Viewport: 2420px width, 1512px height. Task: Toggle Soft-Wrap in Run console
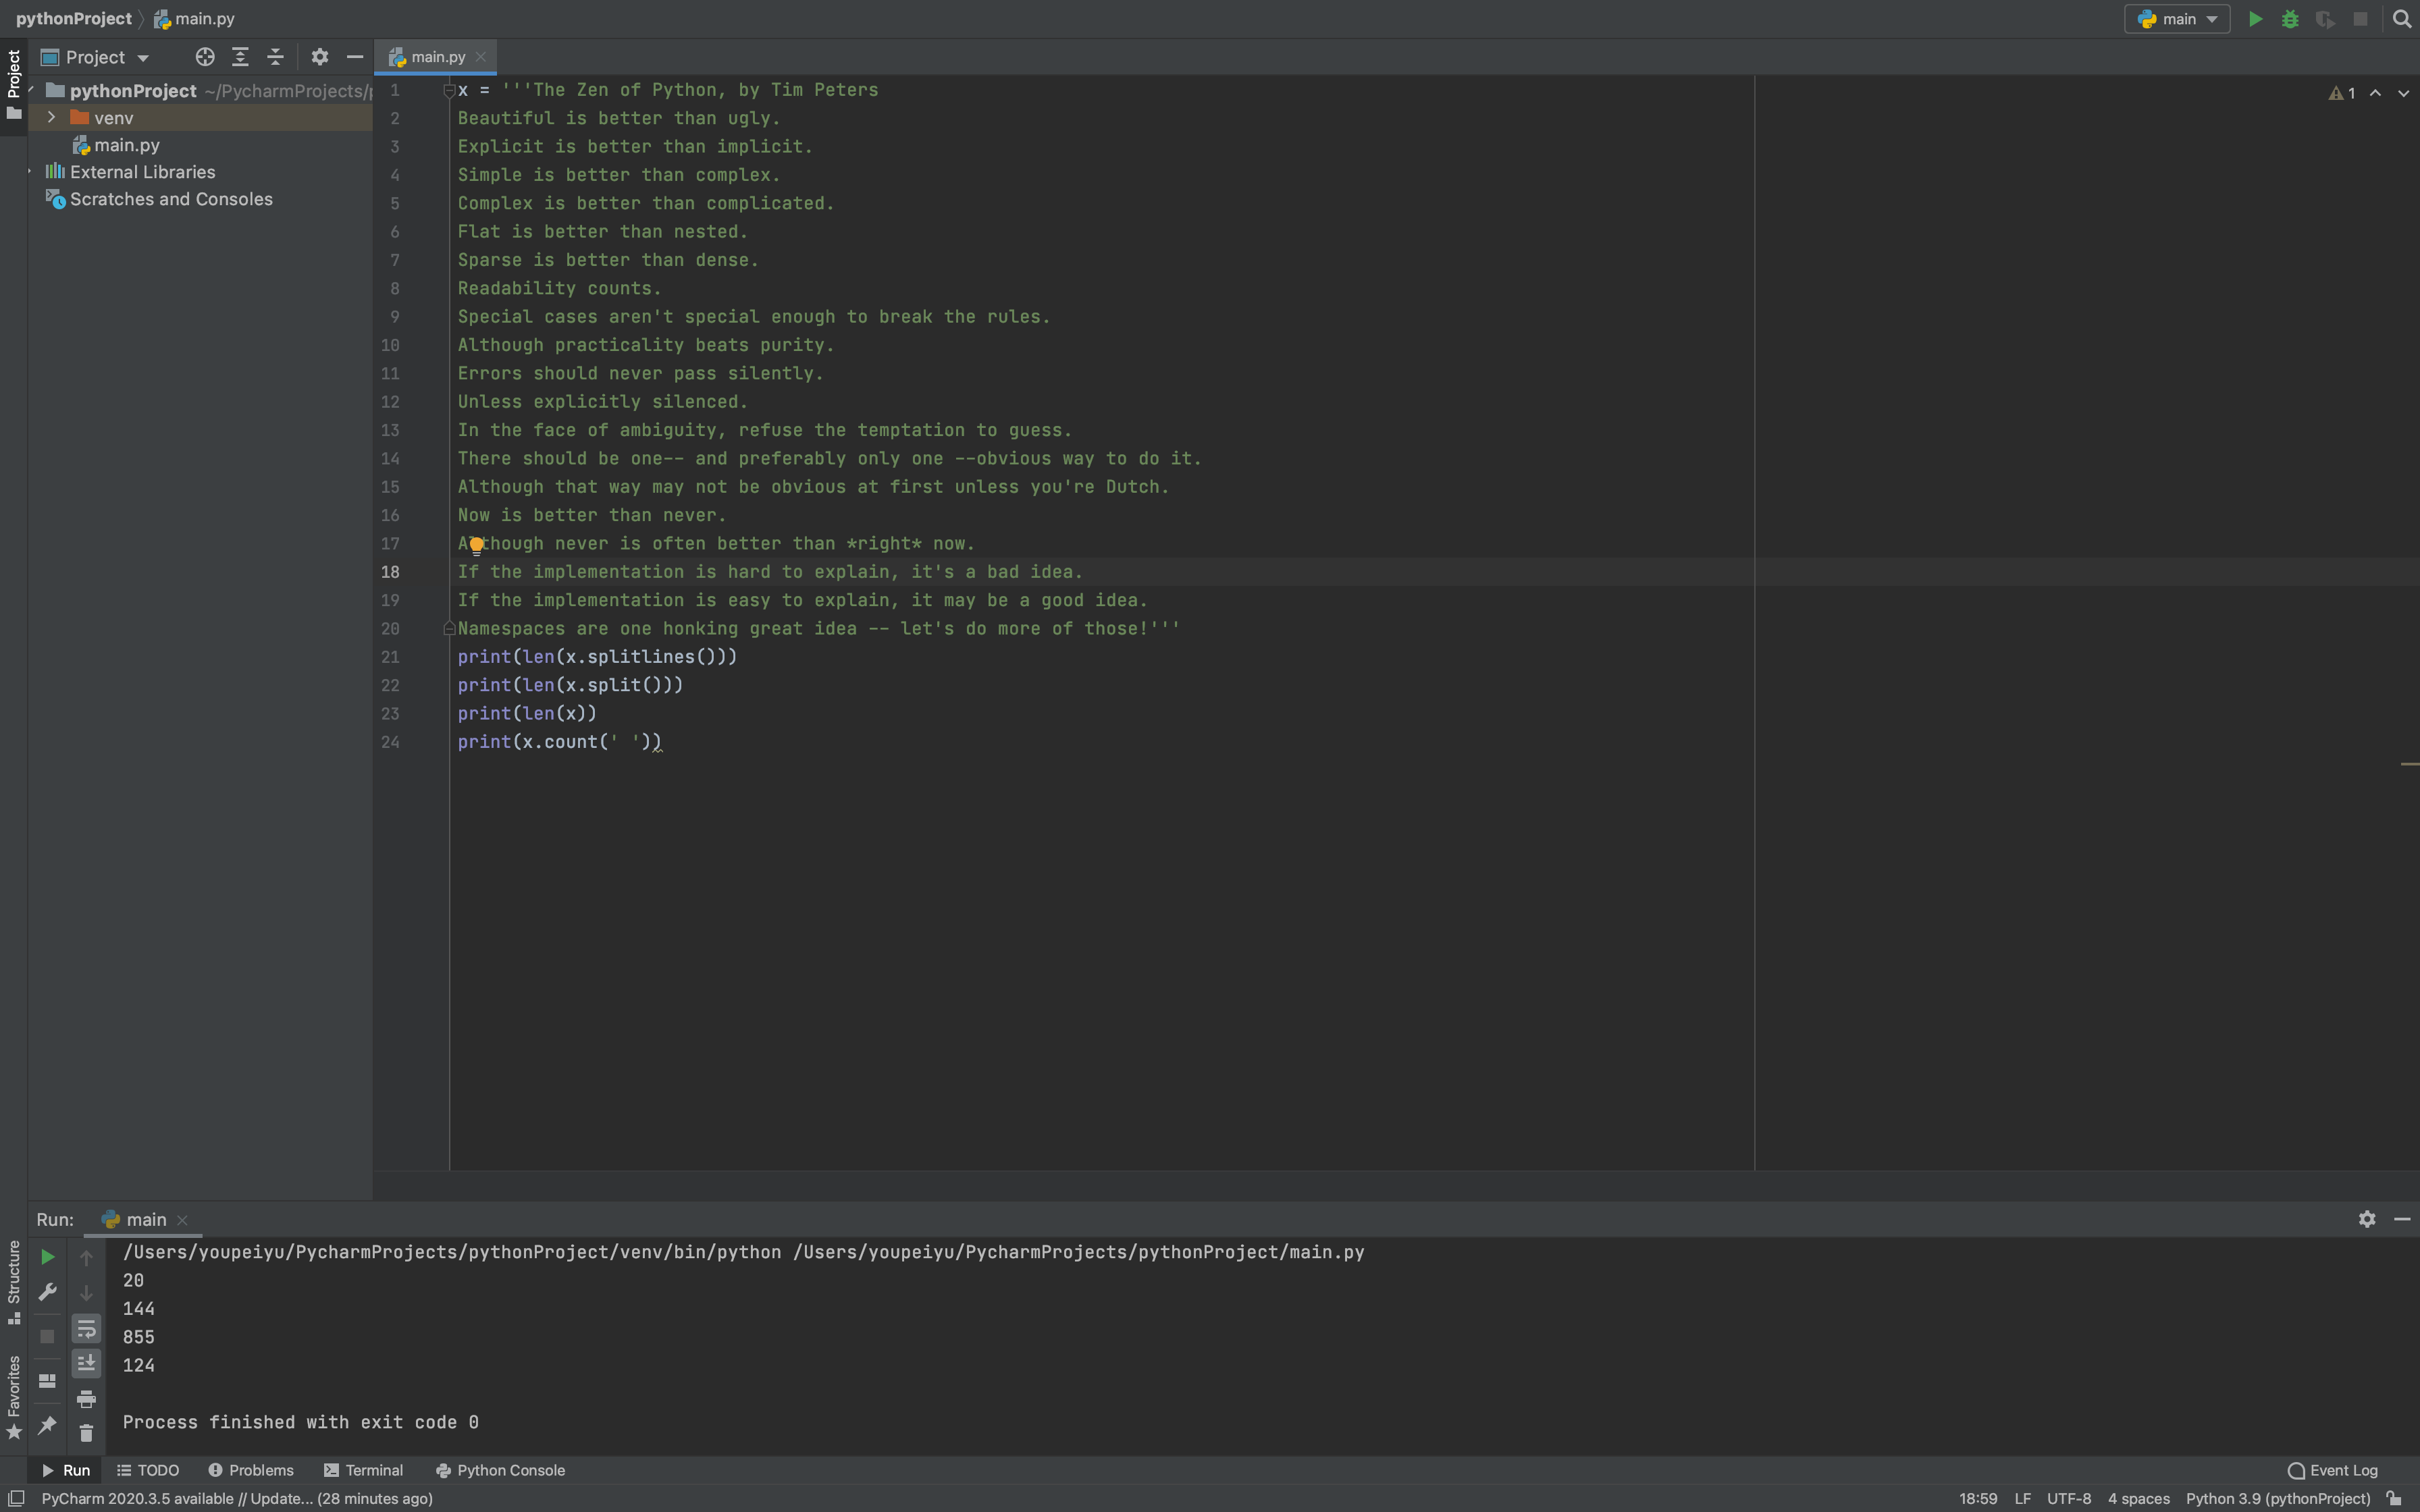[x=86, y=1328]
